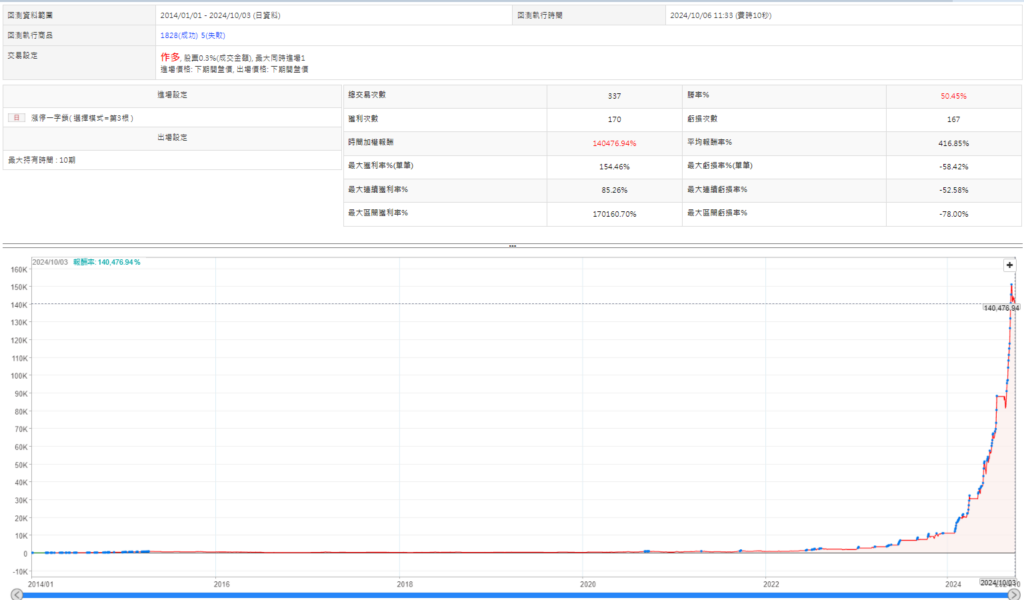This screenshot has height=600, width=1024.
Task: Click the panel splitter handle above the chart
Action: tap(512, 246)
